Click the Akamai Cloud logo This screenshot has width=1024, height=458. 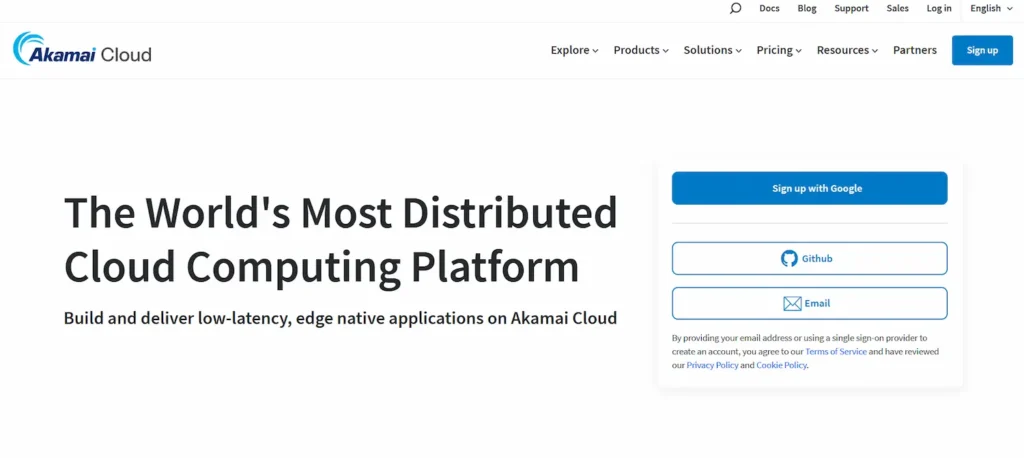(x=82, y=49)
